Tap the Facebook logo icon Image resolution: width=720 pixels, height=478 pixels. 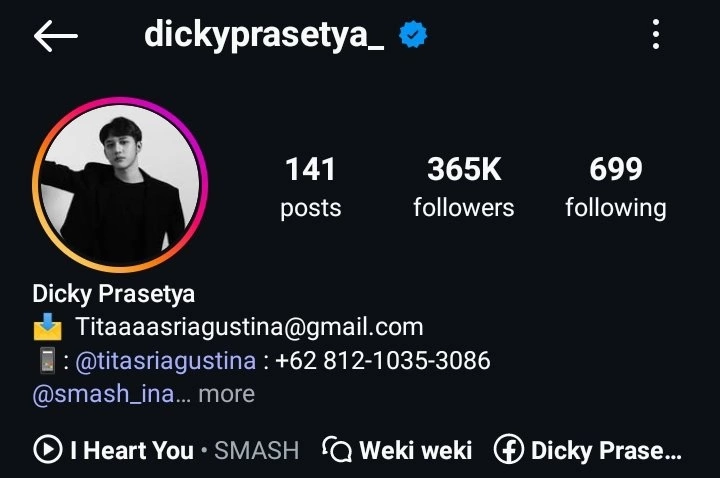[x=509, y=449]
